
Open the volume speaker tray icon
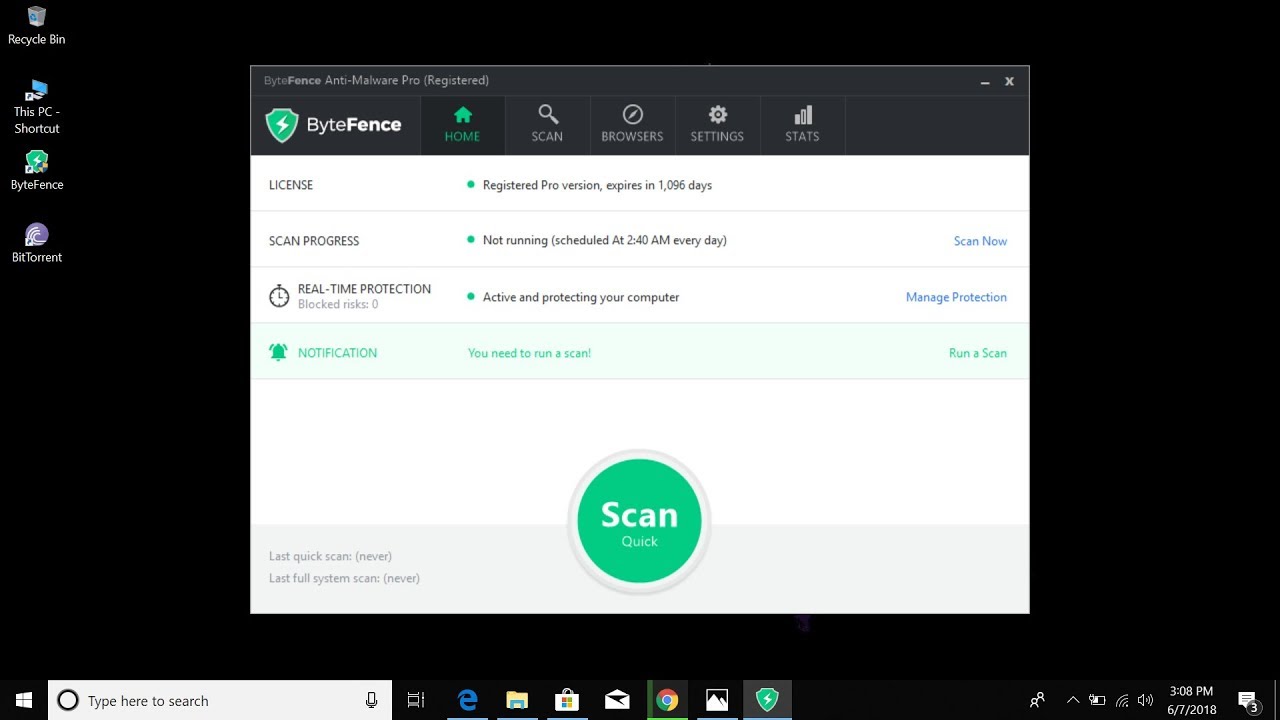pos(1146,701)
